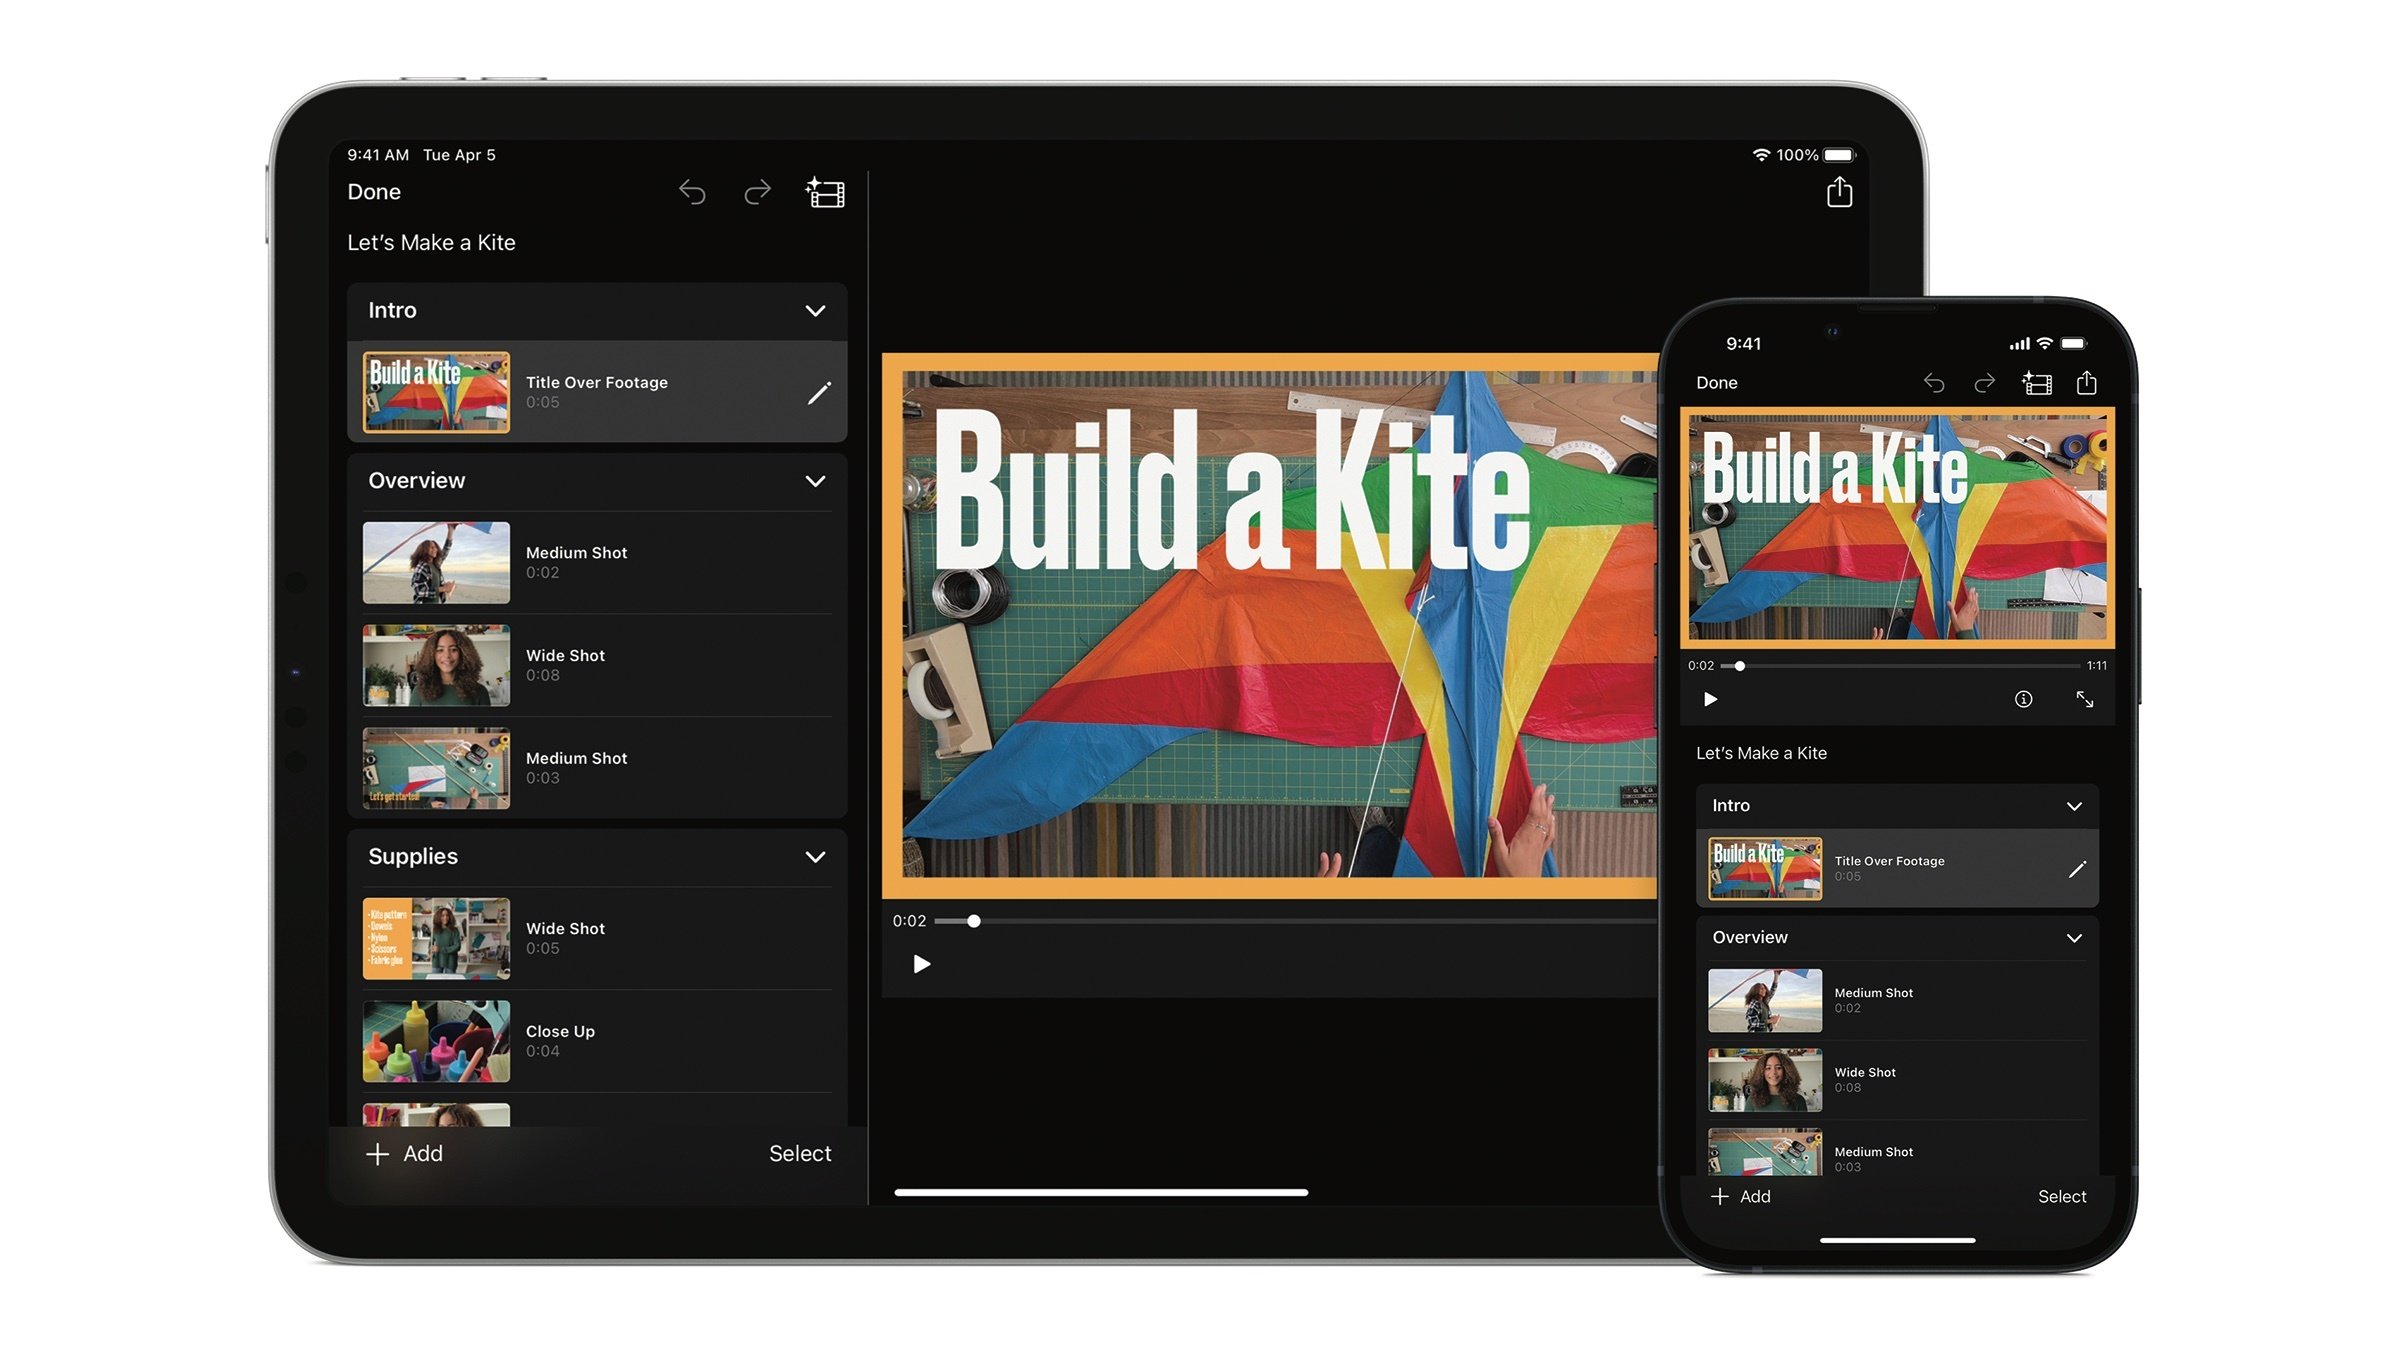Collapse the Overview section chevron
The image size is (2400, 1350).
815,481
